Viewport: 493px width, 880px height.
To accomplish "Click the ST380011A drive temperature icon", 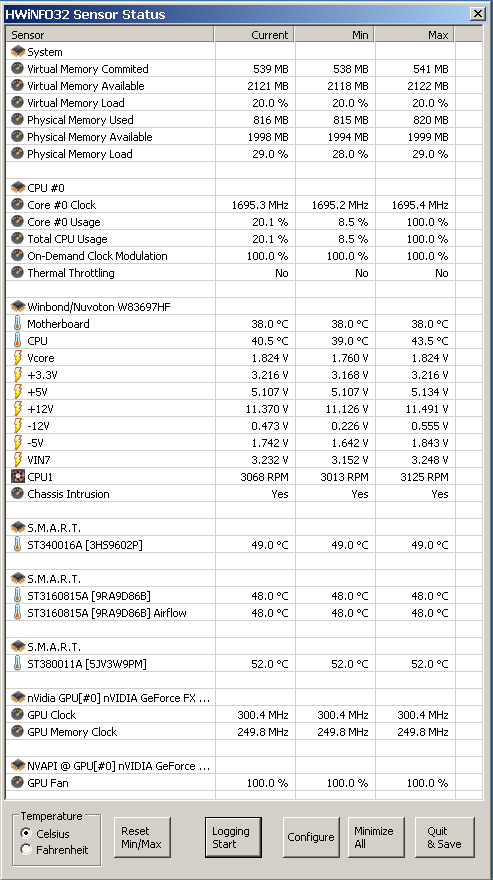I will [x=17, y=664].
